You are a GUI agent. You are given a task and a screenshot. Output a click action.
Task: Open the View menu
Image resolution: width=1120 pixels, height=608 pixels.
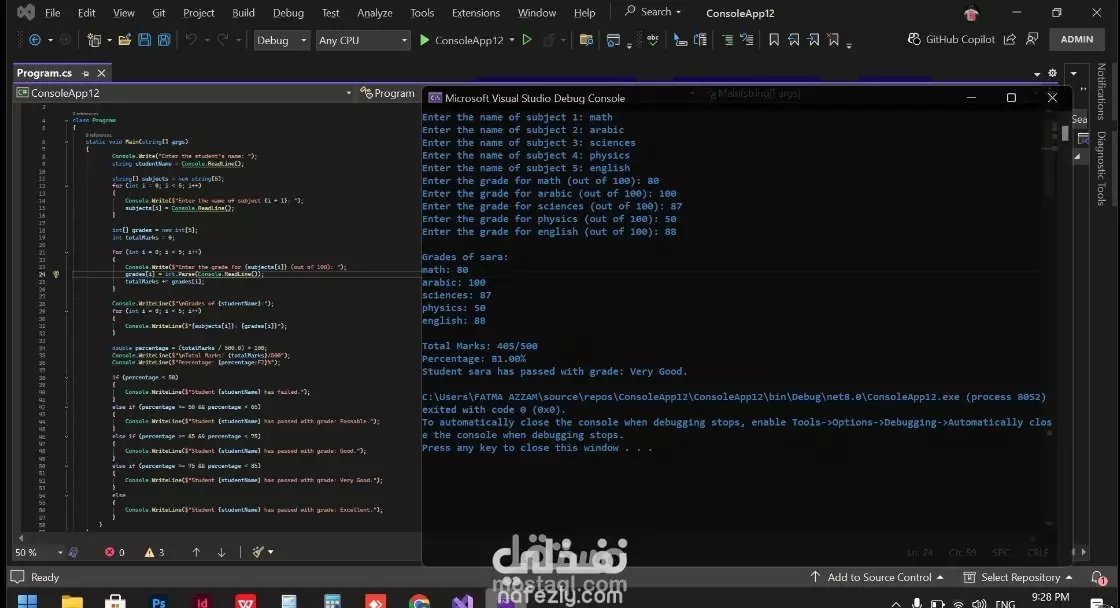[124, 13]
